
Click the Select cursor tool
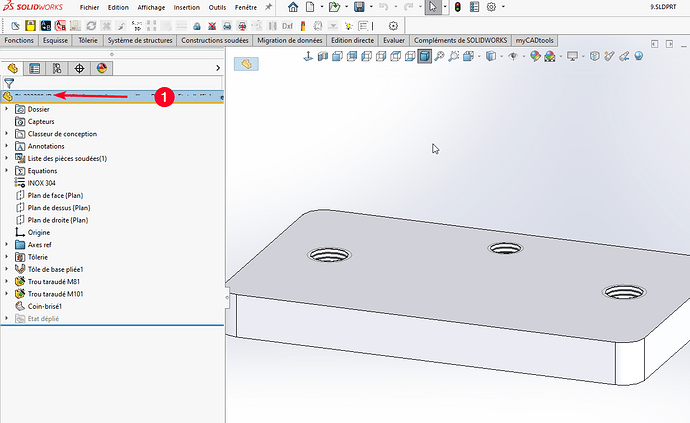433,7
